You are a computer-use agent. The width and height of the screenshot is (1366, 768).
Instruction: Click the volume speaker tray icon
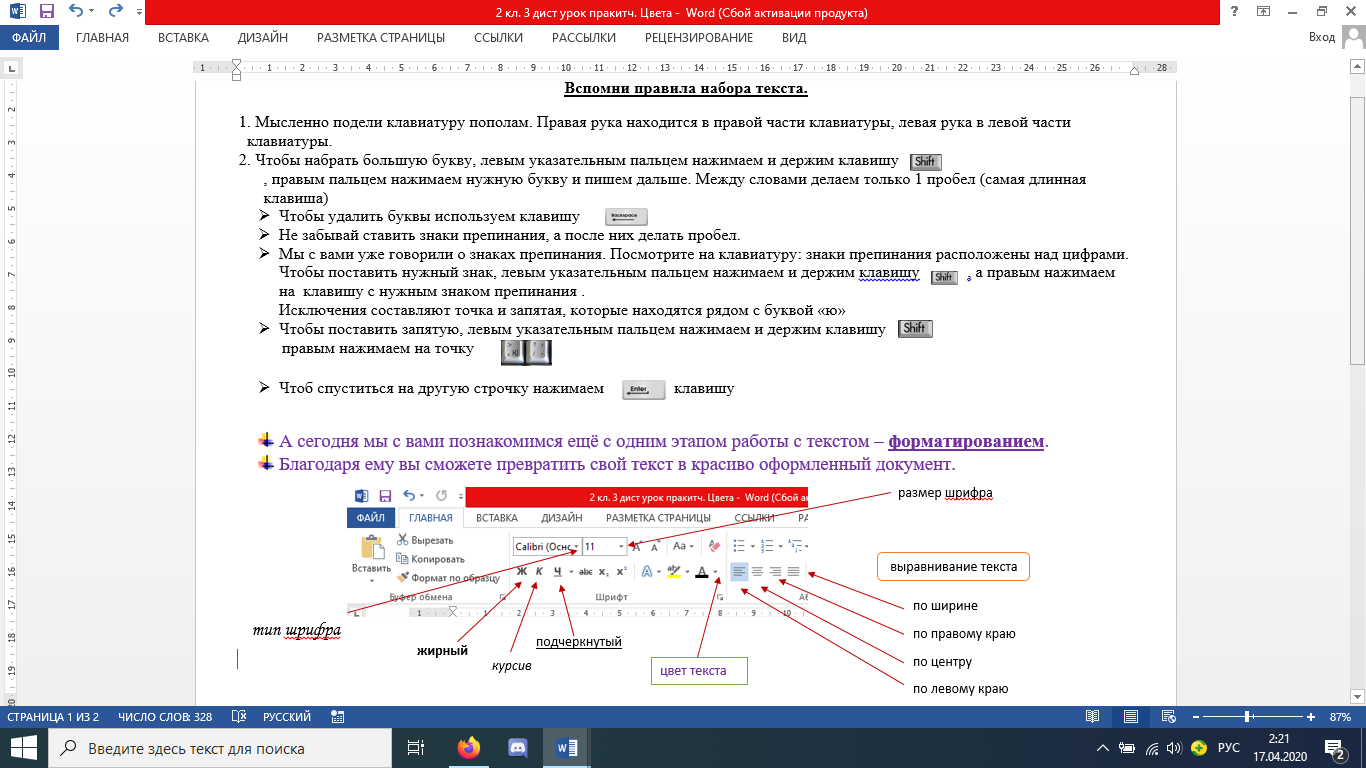[x=1175, y=748]
